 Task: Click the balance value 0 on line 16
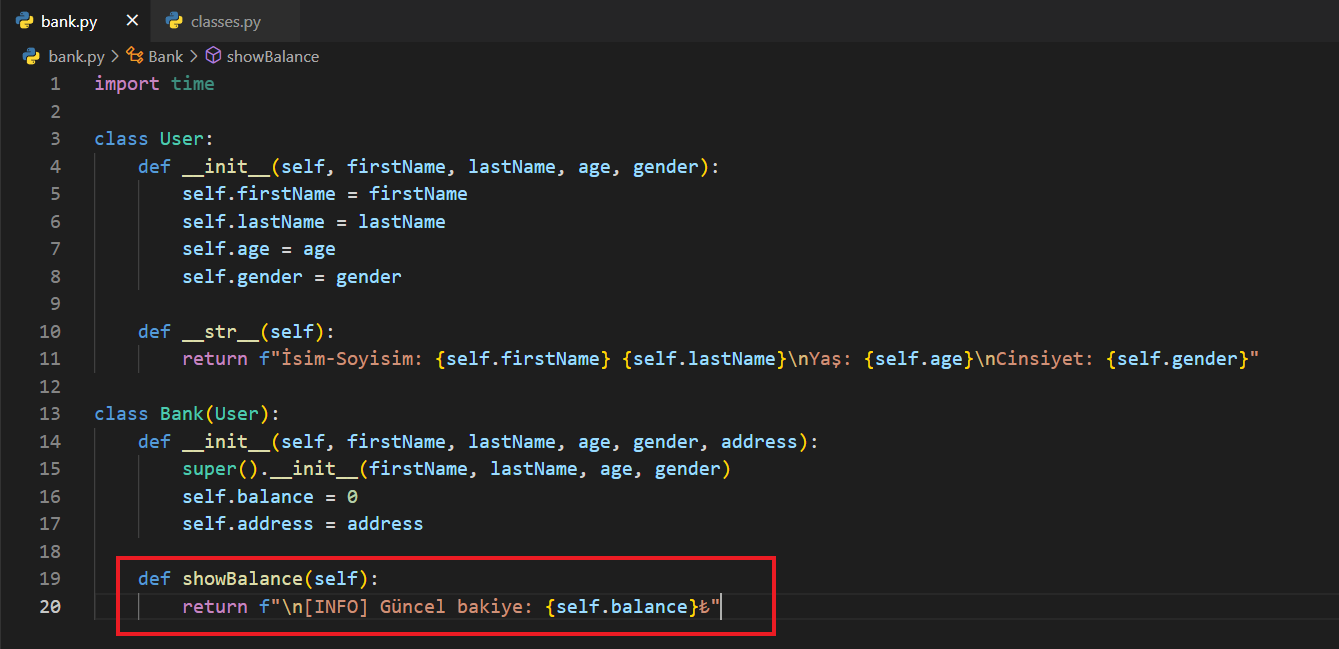(x=352, y=497)
